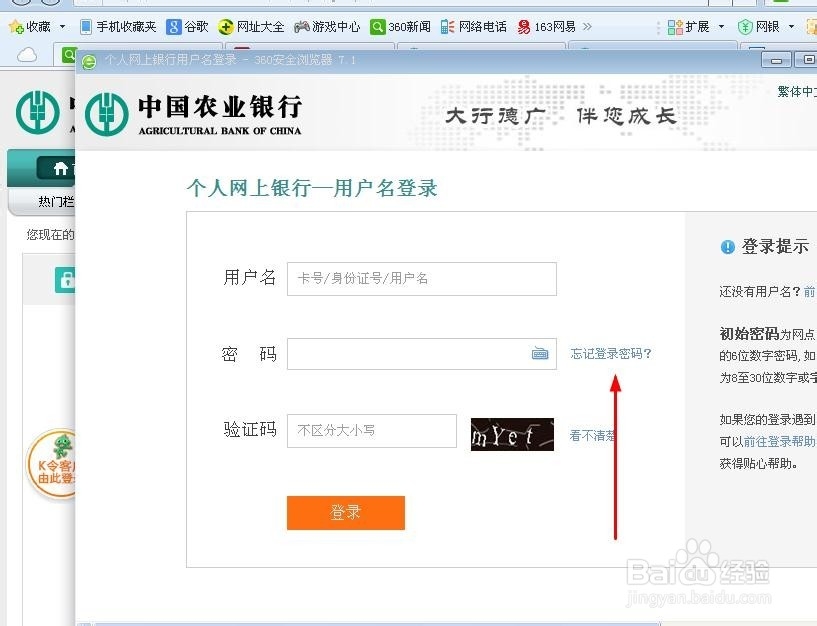Open the 网银 online banking menu
Image resolution: width=817 pixels, height=626 pixels.
766,27
